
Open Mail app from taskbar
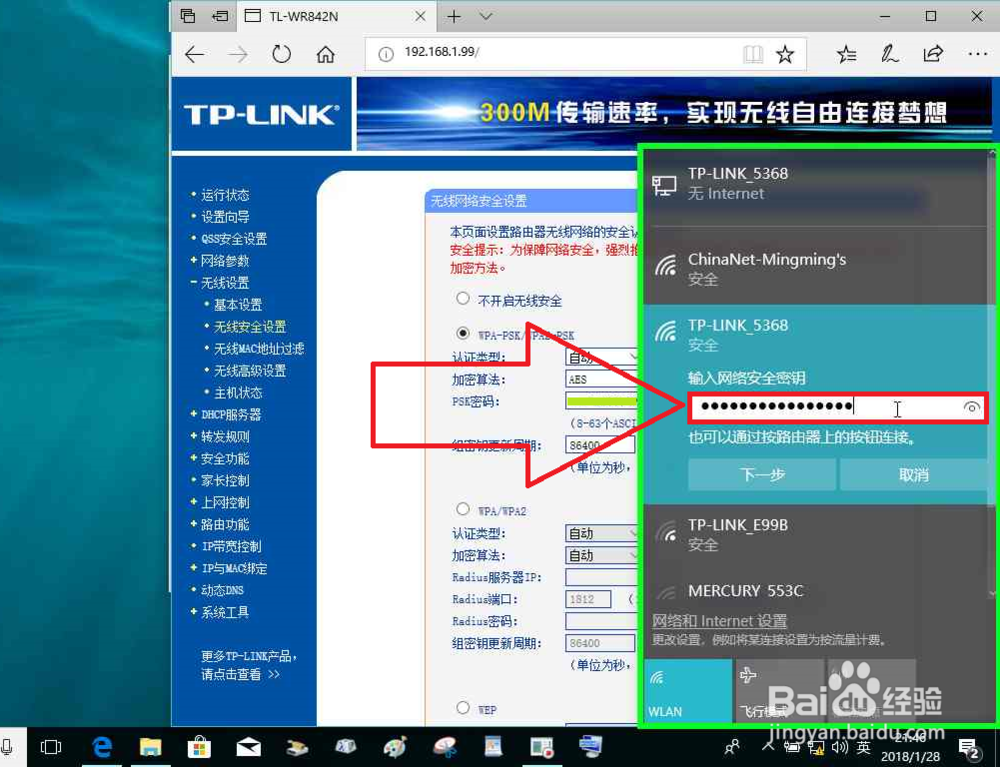[x=248, y=747]
